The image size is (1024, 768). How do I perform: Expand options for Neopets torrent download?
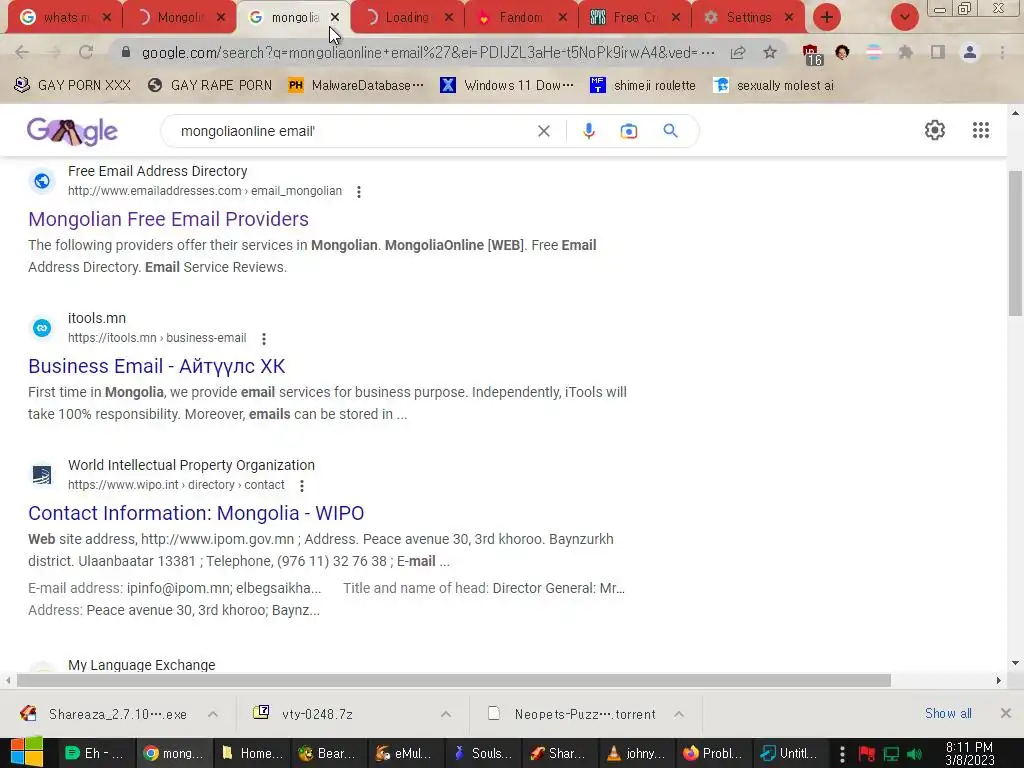pos(679,714)
